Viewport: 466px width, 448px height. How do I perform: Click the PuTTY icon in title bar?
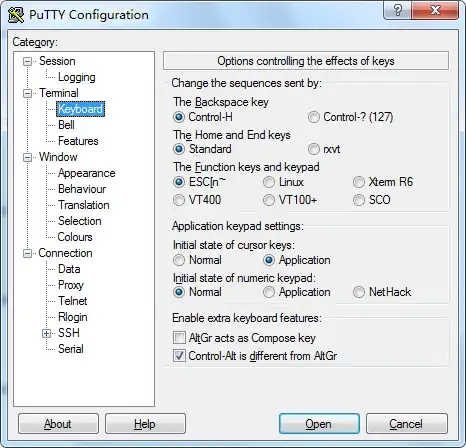[x=16, y=15]
